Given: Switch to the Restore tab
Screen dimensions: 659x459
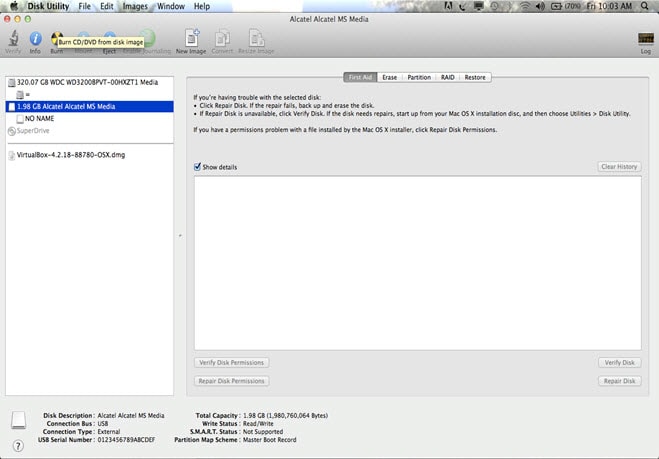Looking at the screenshot, I should (x=475, y=77).
